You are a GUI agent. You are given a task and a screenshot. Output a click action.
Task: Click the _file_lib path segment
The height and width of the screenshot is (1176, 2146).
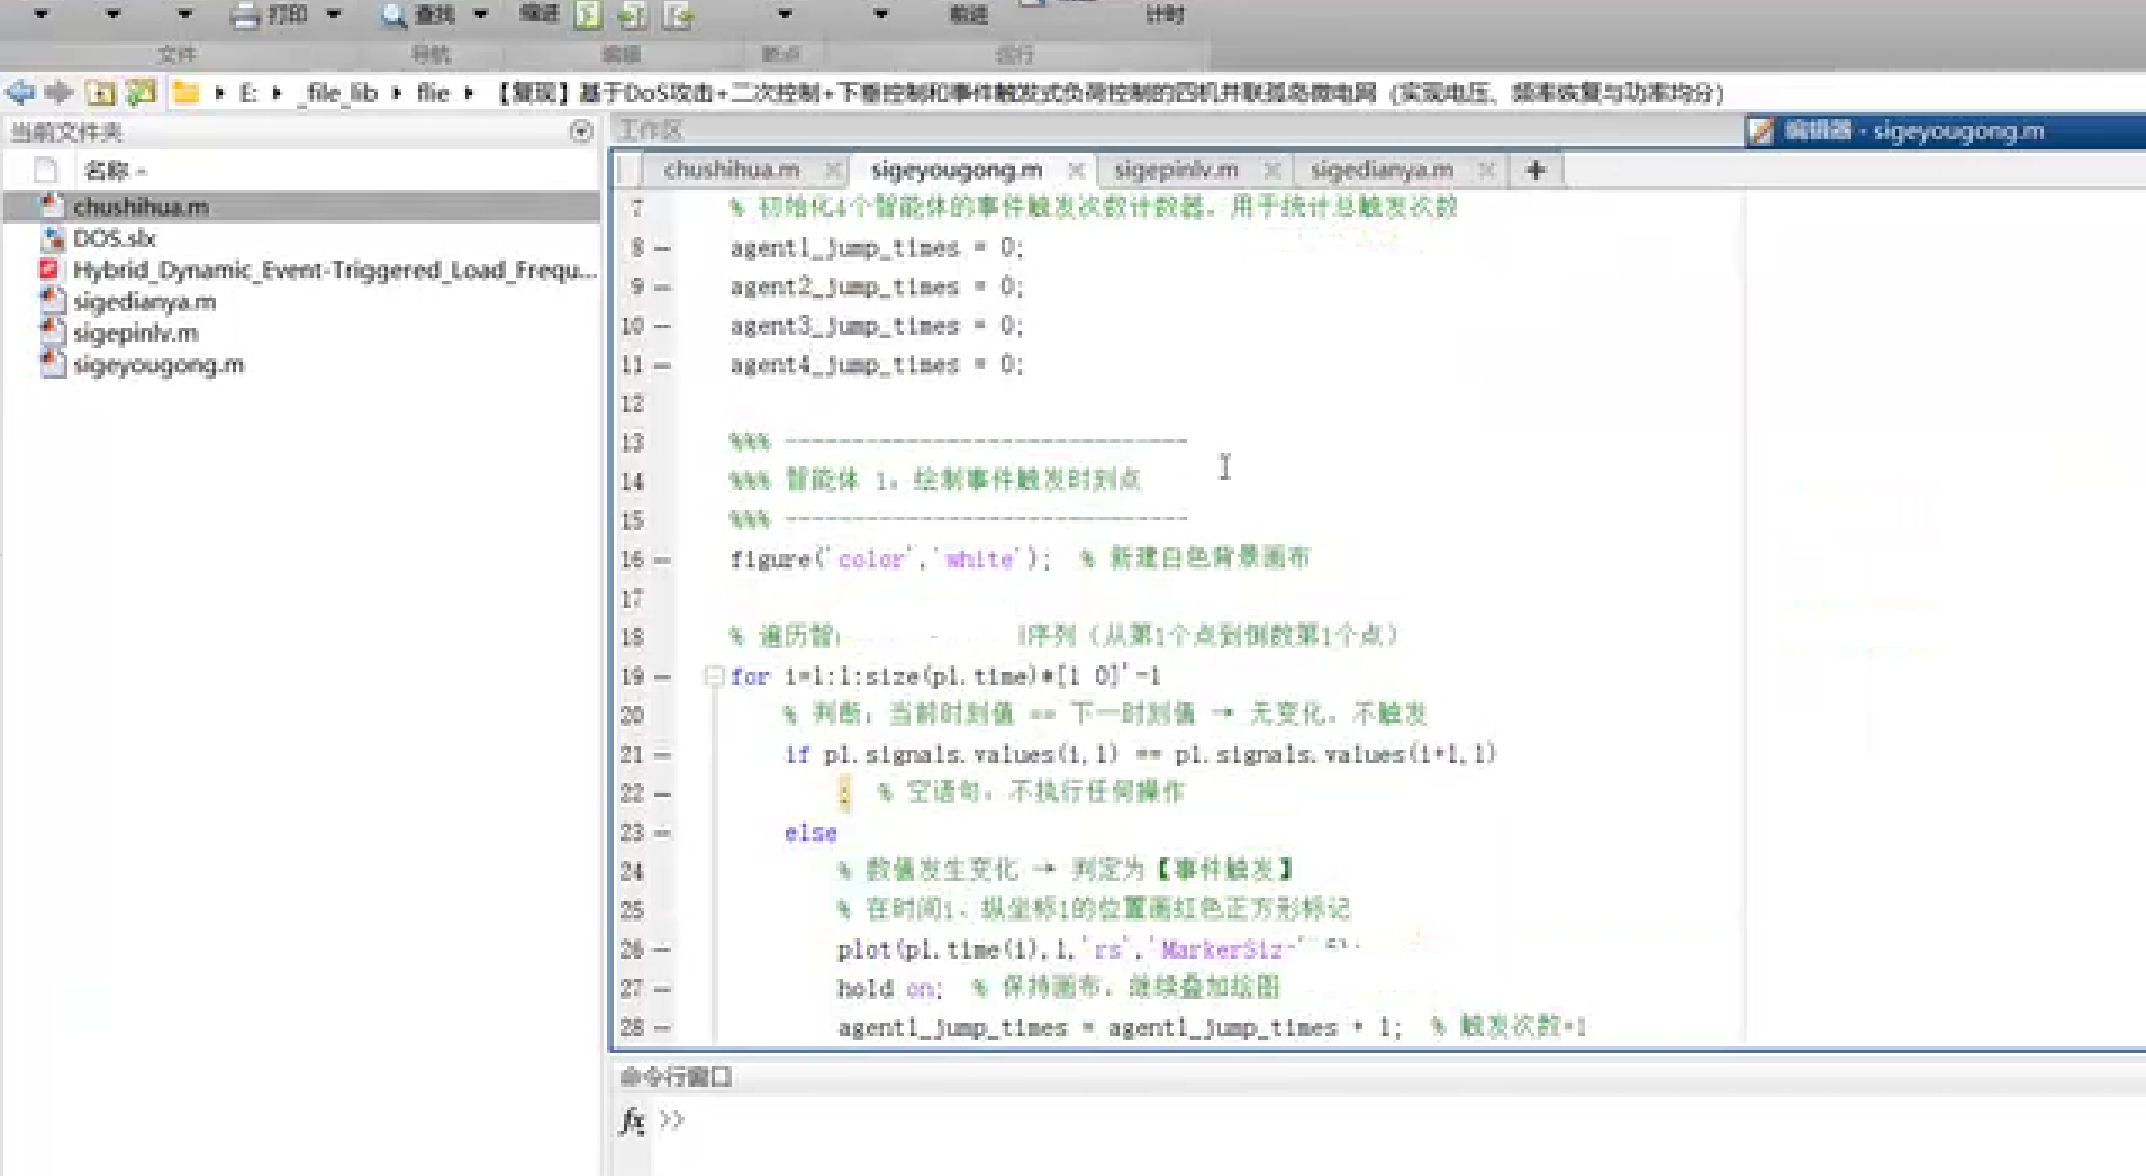338,93
